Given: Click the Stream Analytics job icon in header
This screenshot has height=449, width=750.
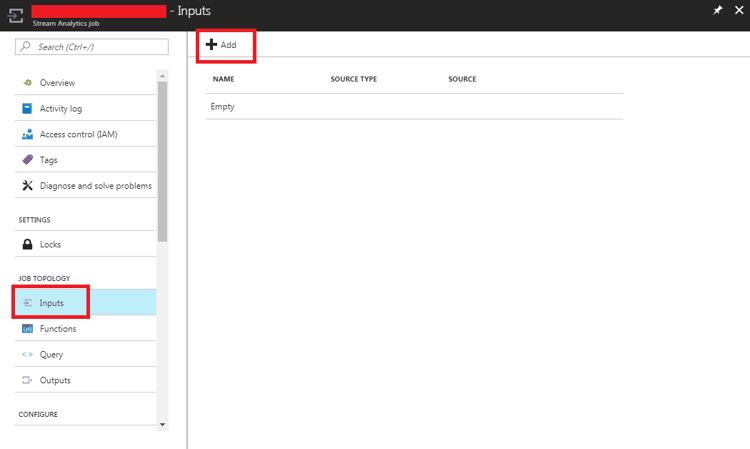Looking at the screenshot, I should click(15, 15).
